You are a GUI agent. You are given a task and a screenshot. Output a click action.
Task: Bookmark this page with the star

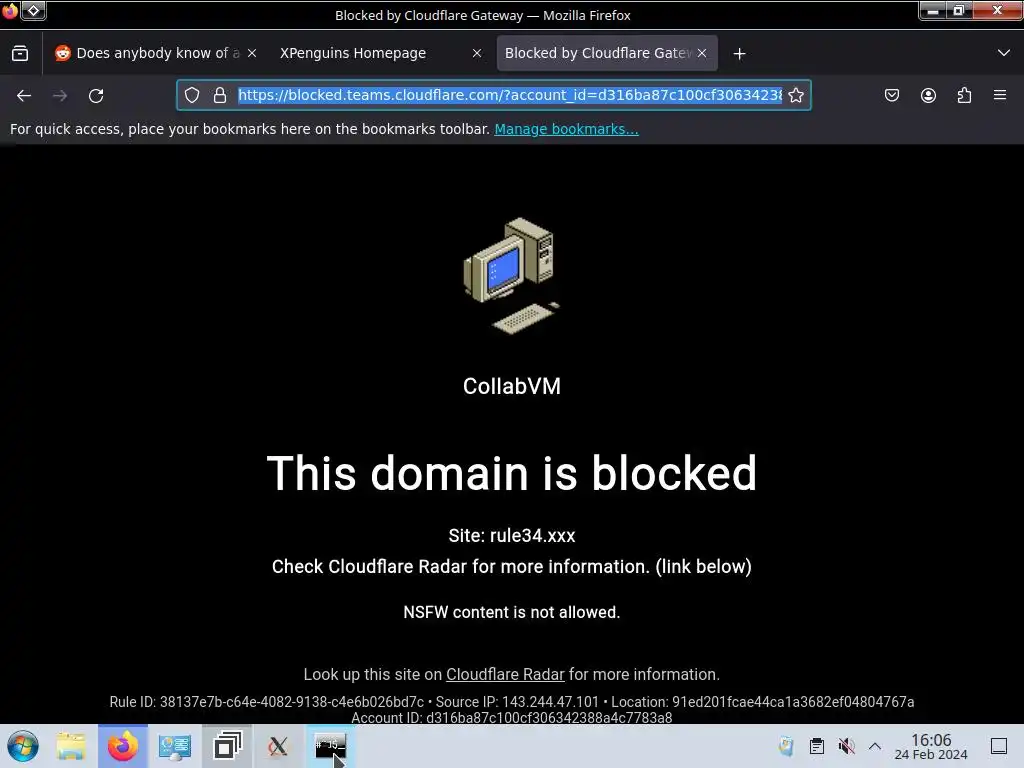[795, 95]
